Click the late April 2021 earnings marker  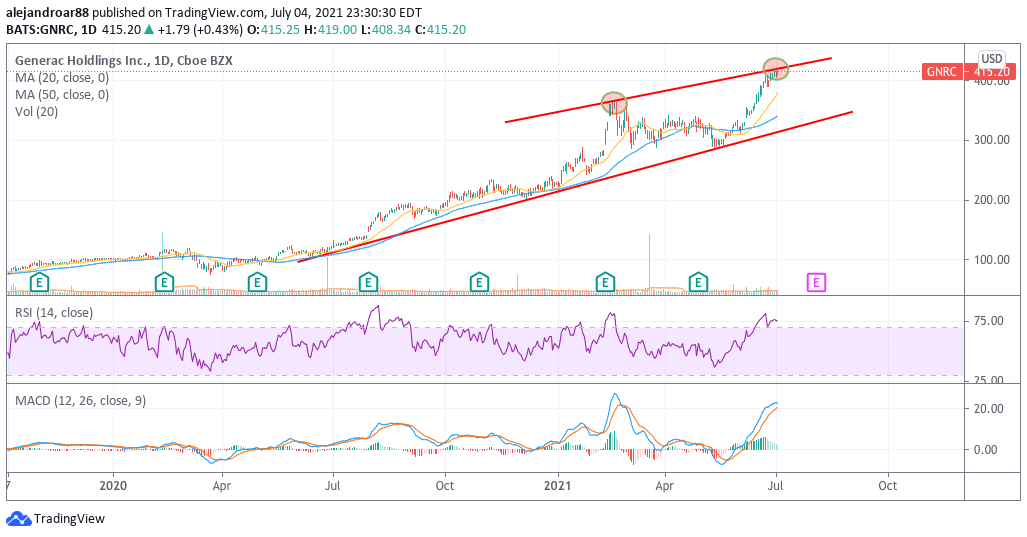698,283
